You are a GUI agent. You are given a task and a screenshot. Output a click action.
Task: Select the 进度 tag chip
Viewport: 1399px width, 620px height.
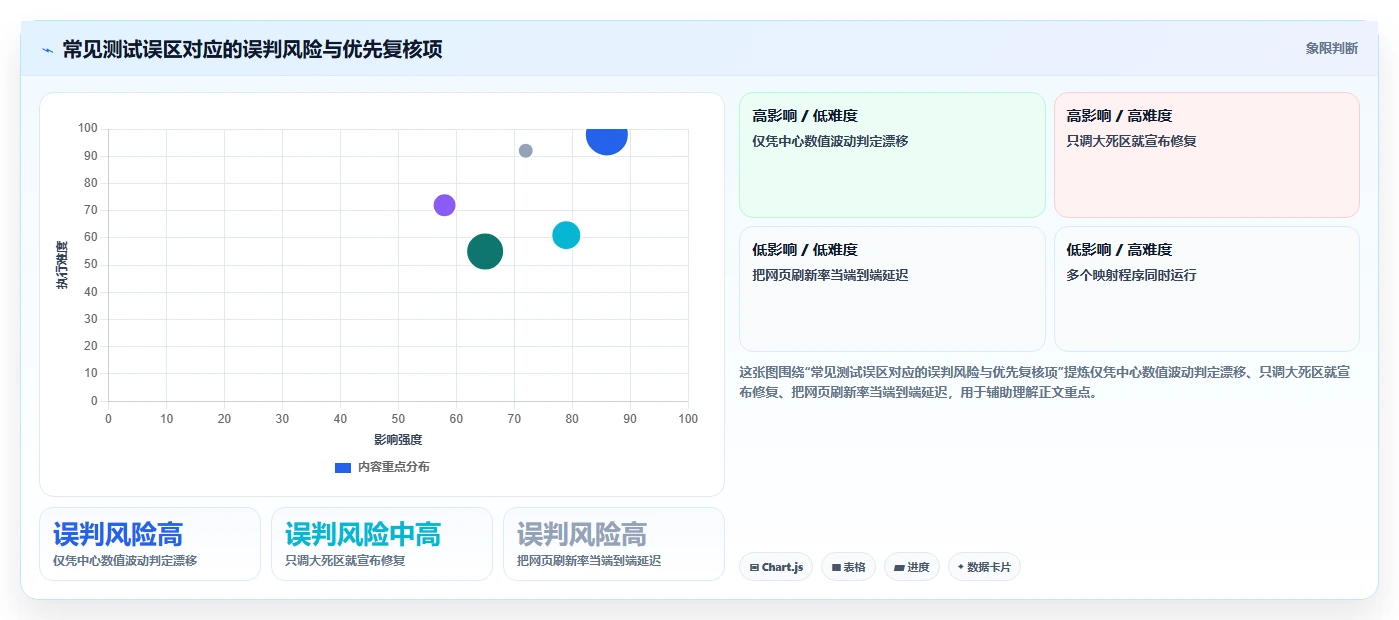tap(912, 567)
